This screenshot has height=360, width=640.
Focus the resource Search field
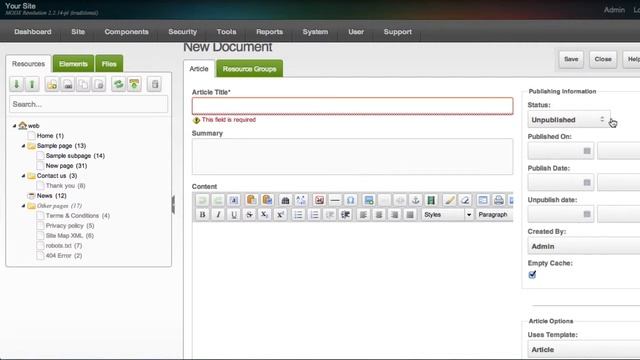tap(89, 104)
